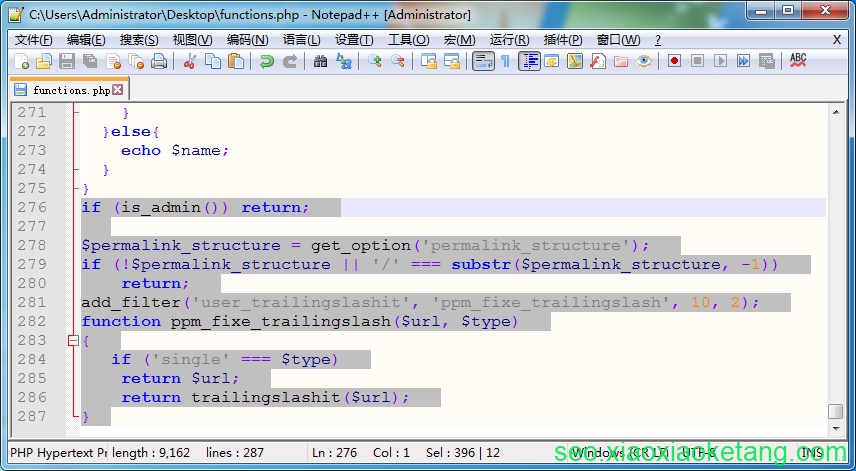
Task: Open the 插件(P) menu
Action: click(x=563, y=40)
